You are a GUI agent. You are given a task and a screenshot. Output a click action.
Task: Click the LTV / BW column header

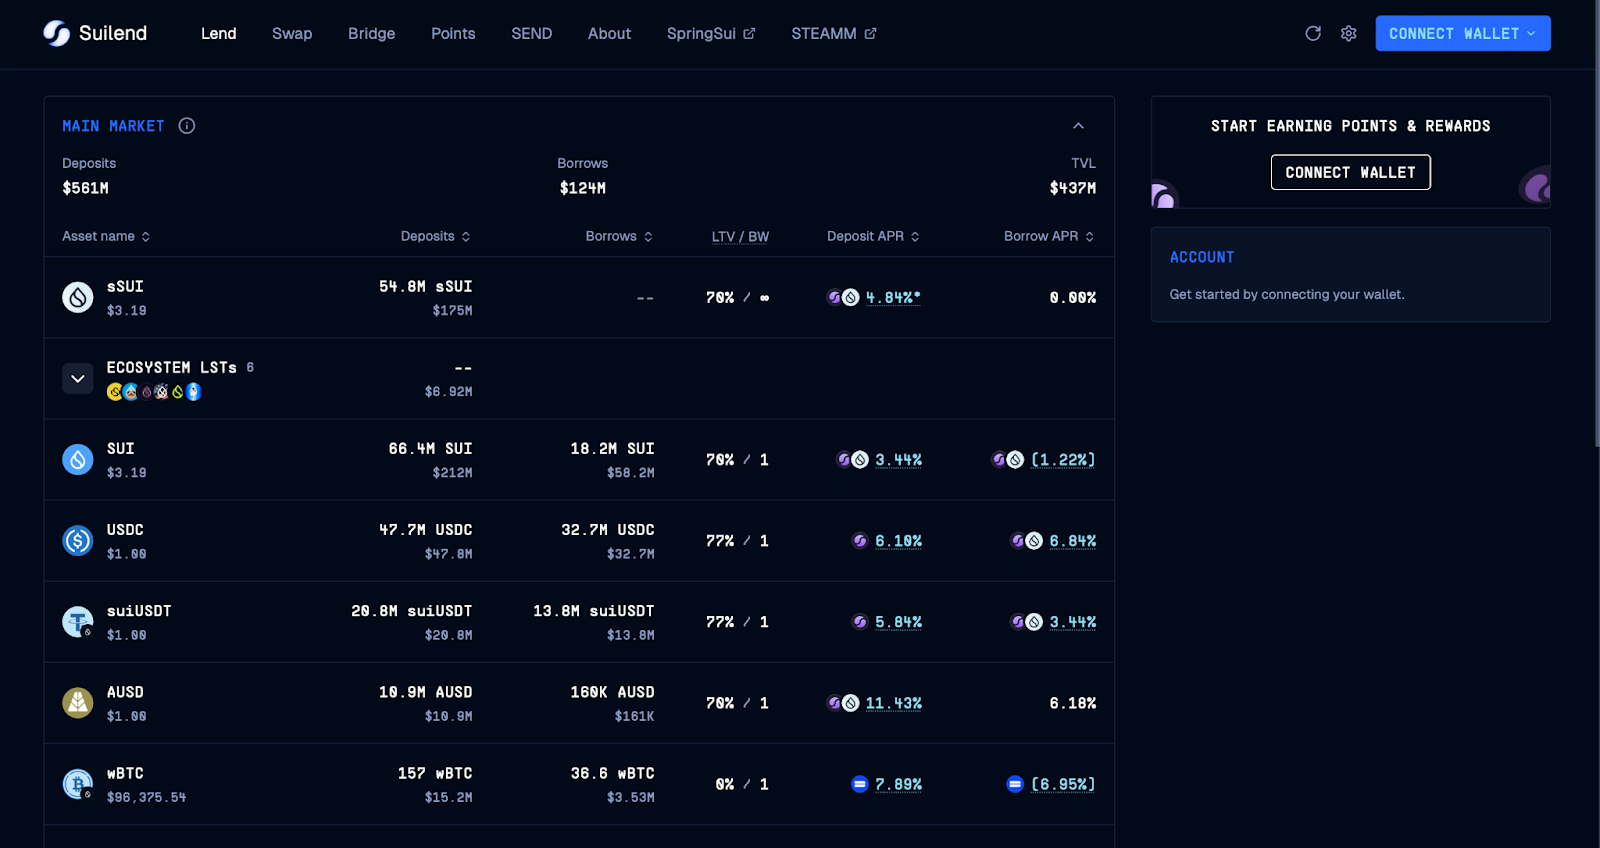pos(740,236)
